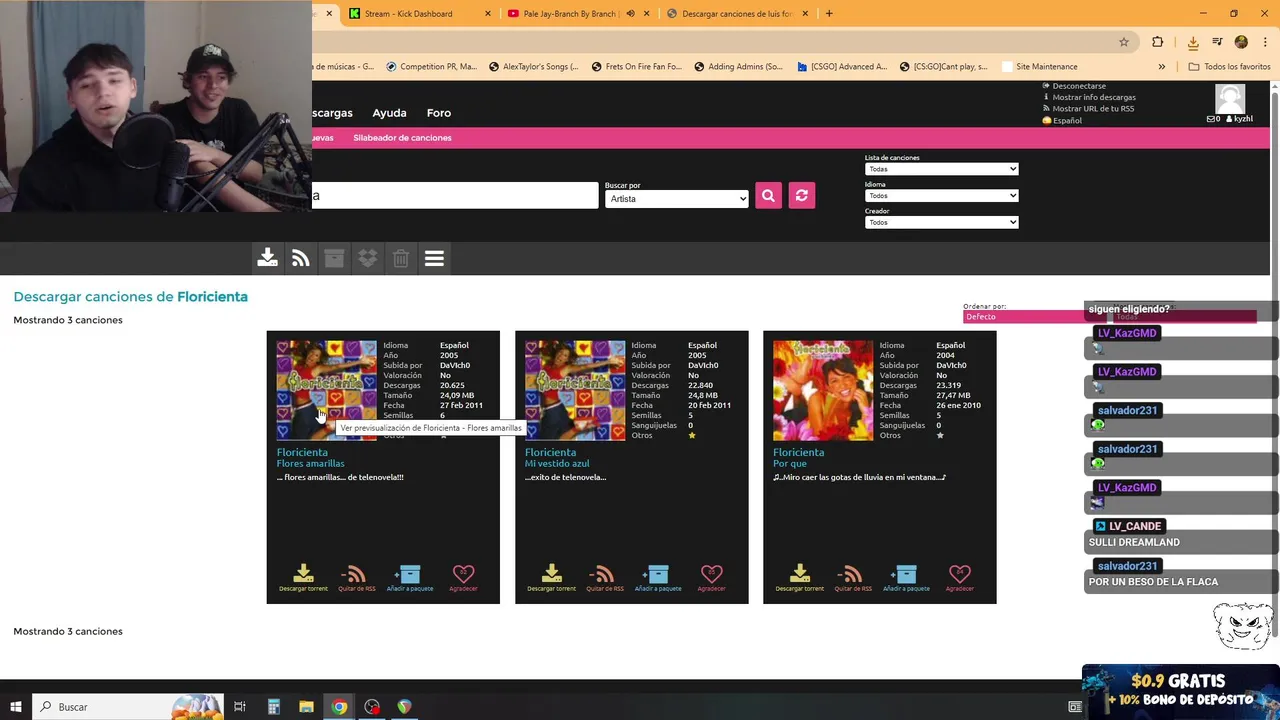Open the media control playlist icon
The height and width of the screenshot is (720, 1280).
[x=1217, y=42]
